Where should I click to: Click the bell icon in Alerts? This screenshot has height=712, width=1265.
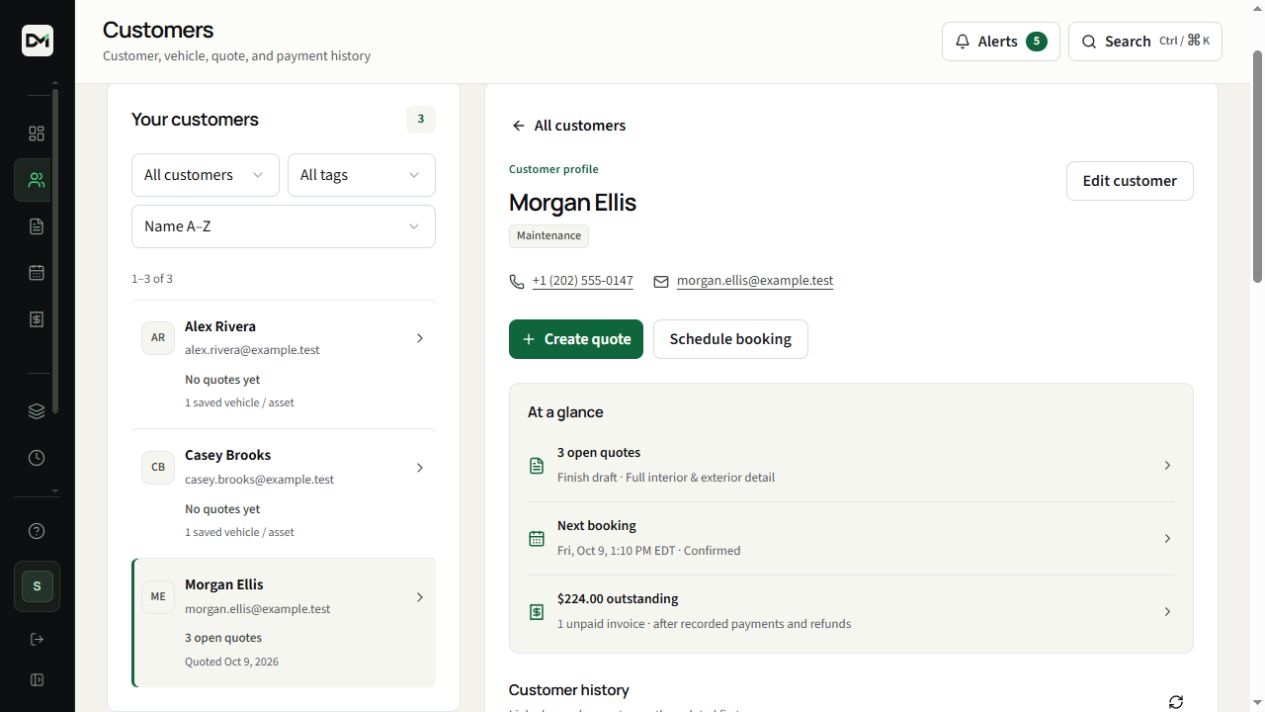point(963,42)
